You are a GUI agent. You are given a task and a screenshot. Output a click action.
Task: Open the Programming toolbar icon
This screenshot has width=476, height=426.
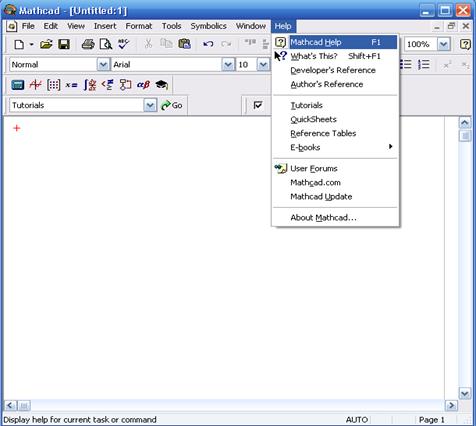click(x=125, y=85)
